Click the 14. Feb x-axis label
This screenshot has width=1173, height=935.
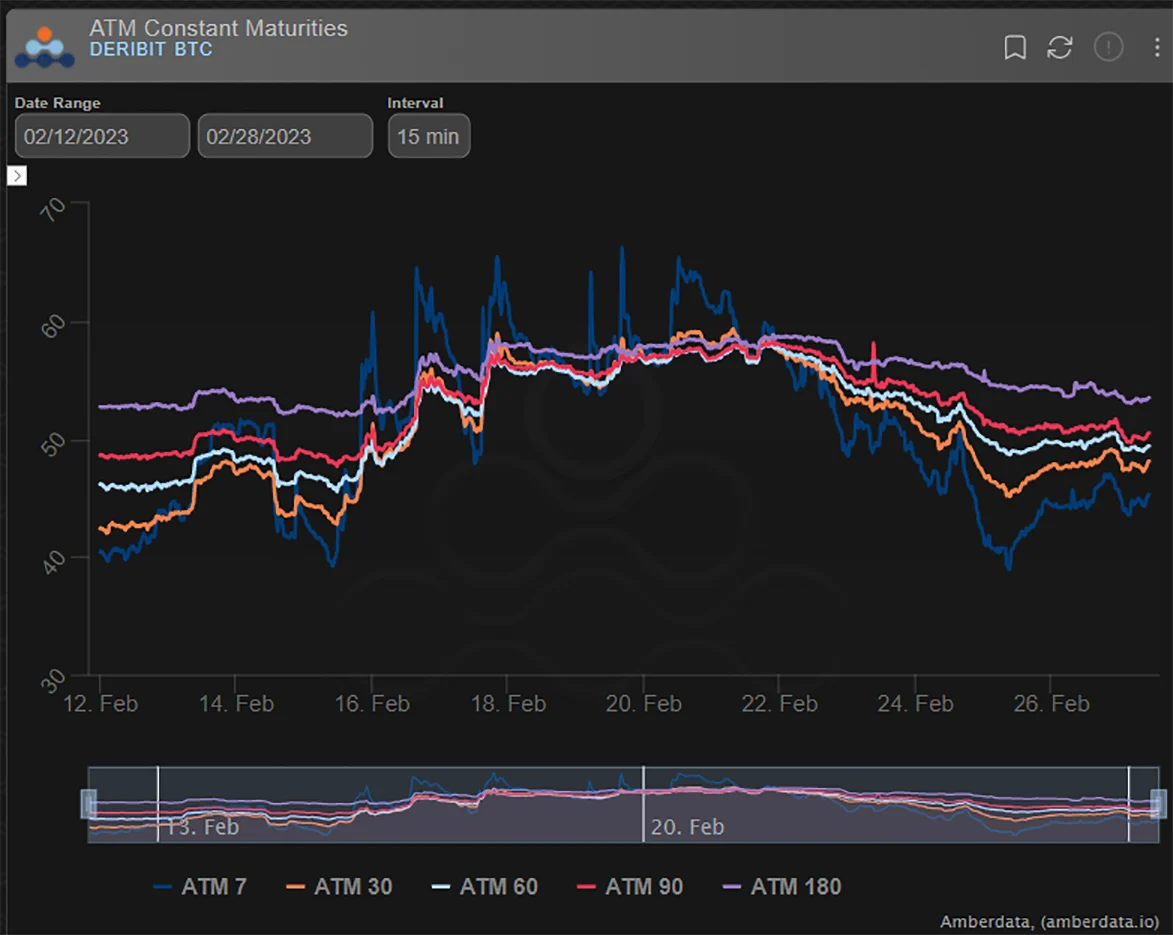click(236, 704)
